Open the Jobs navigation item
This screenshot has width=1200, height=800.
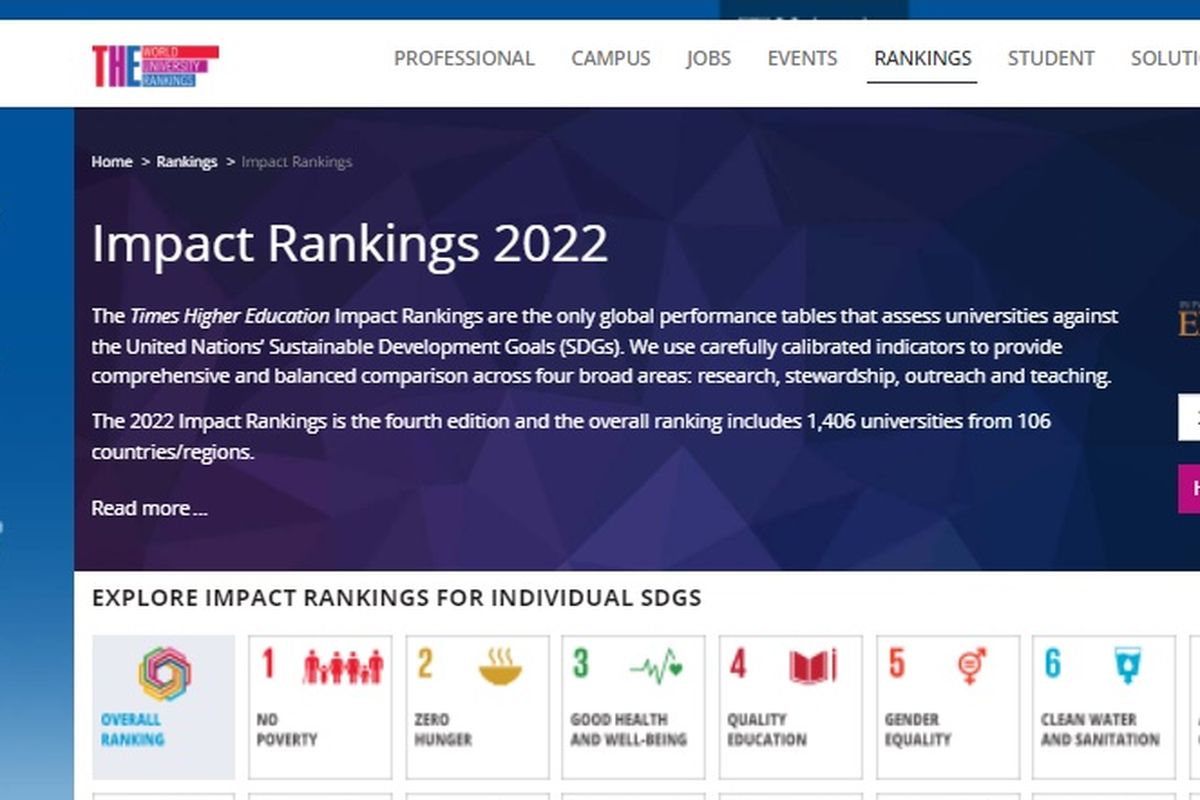(x=709, y=58)
